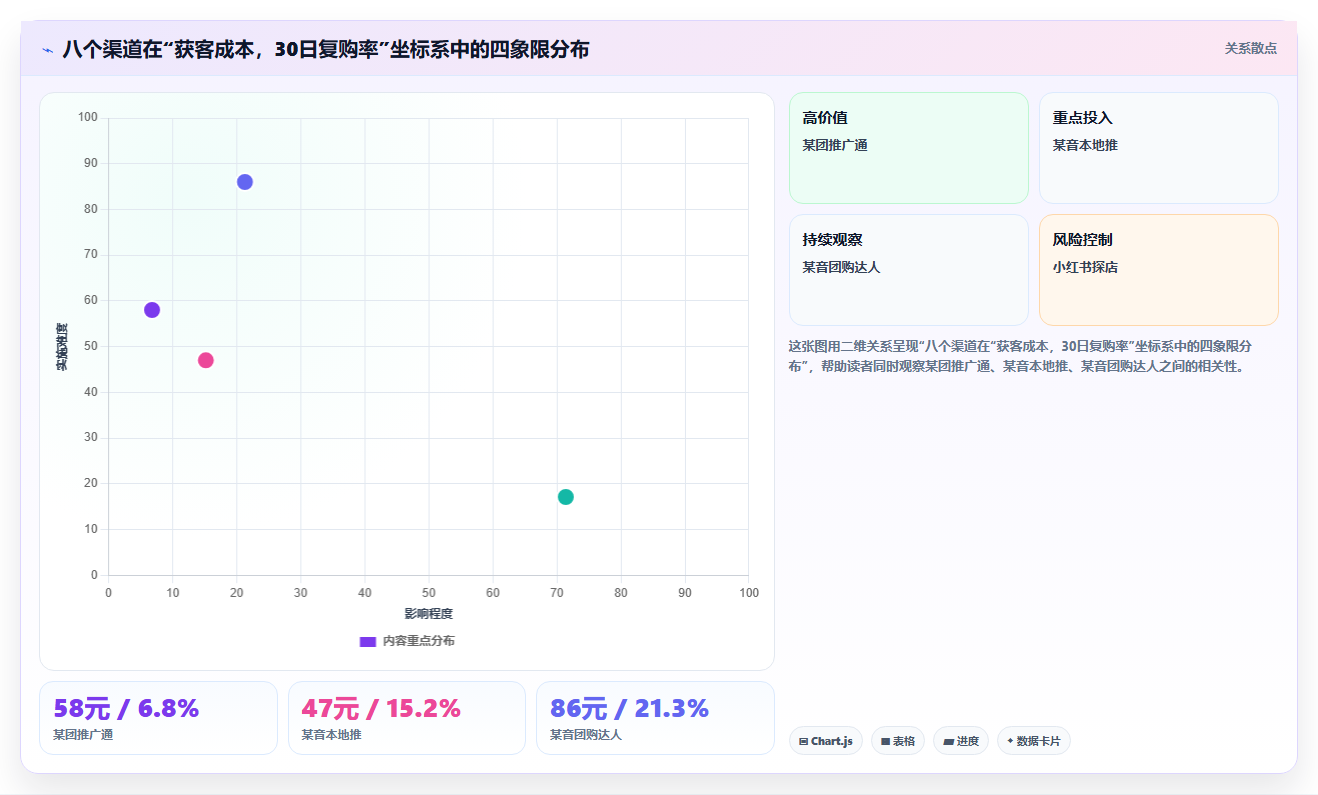Click the chart title text in the header
This screenshot has width=1318, height=795.
coord(326,49)
